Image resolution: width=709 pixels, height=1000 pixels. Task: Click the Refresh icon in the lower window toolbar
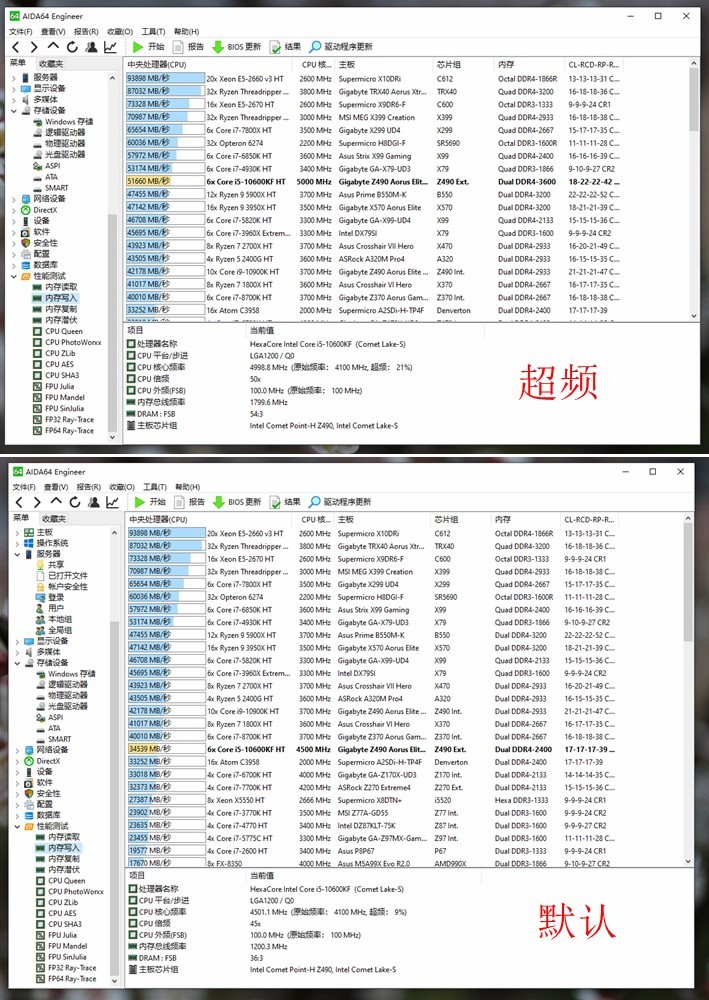(x=75, y=502)
